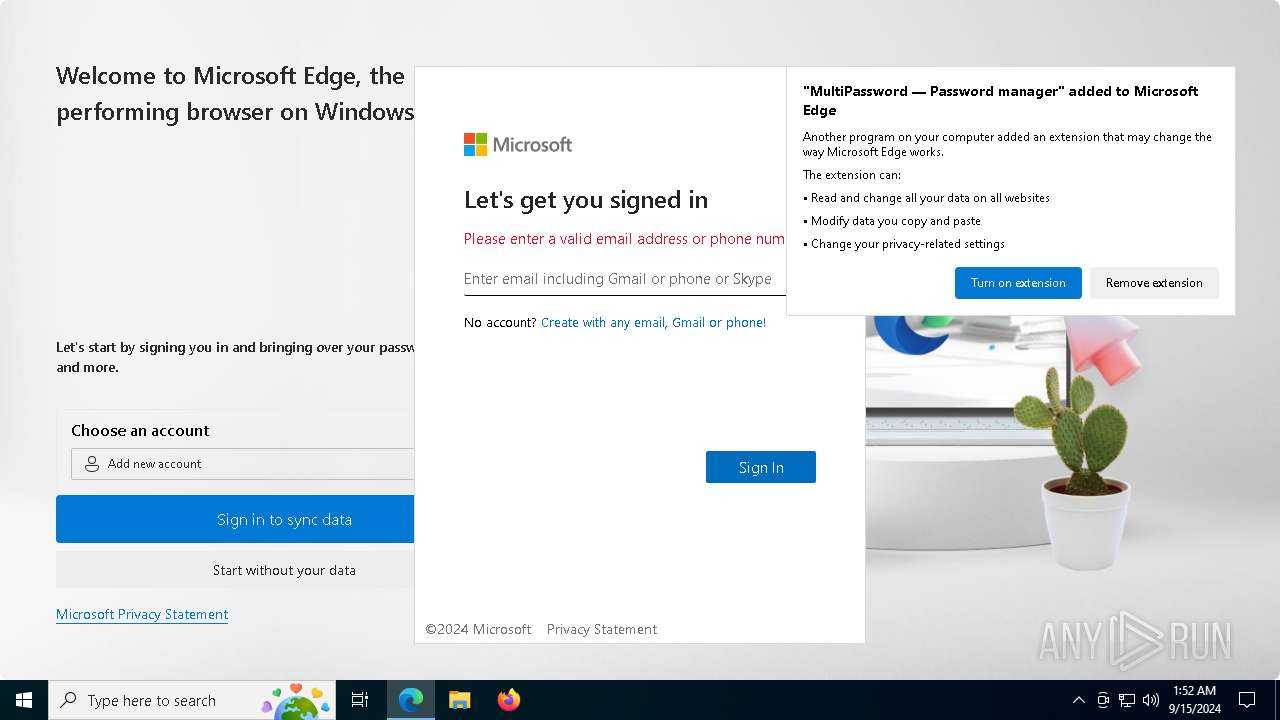Click the search highlights globe graphic
The image size is (1280, 720).
click(x=296, y=701)
